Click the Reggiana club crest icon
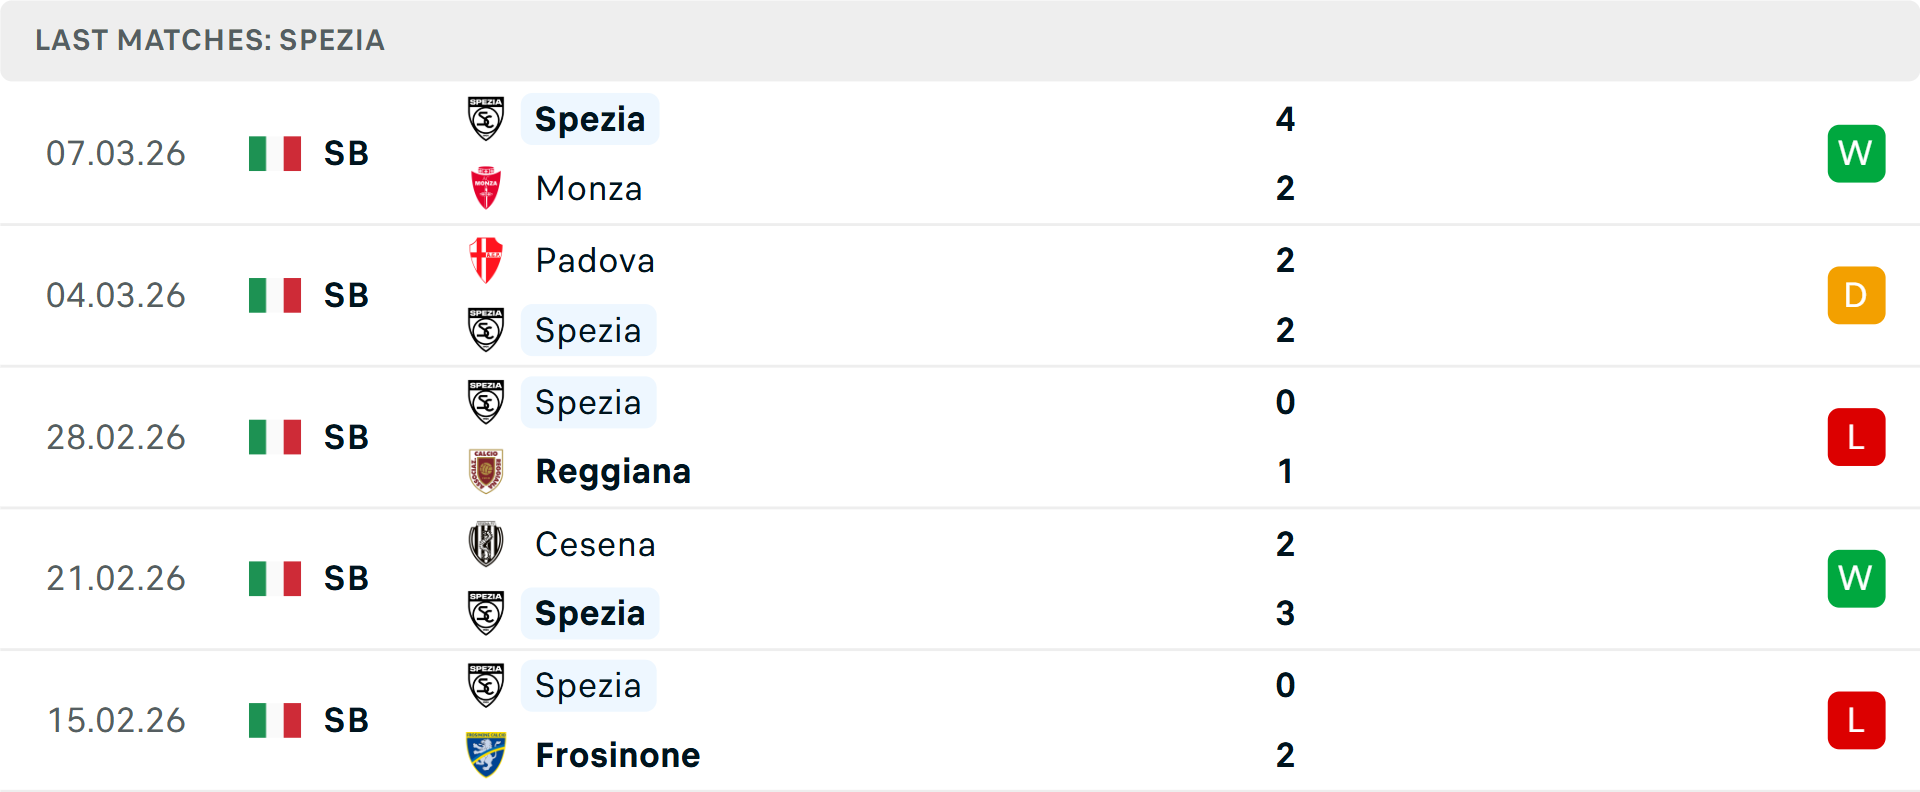Viewport: 1920px width, 792px height. point(486,471)
